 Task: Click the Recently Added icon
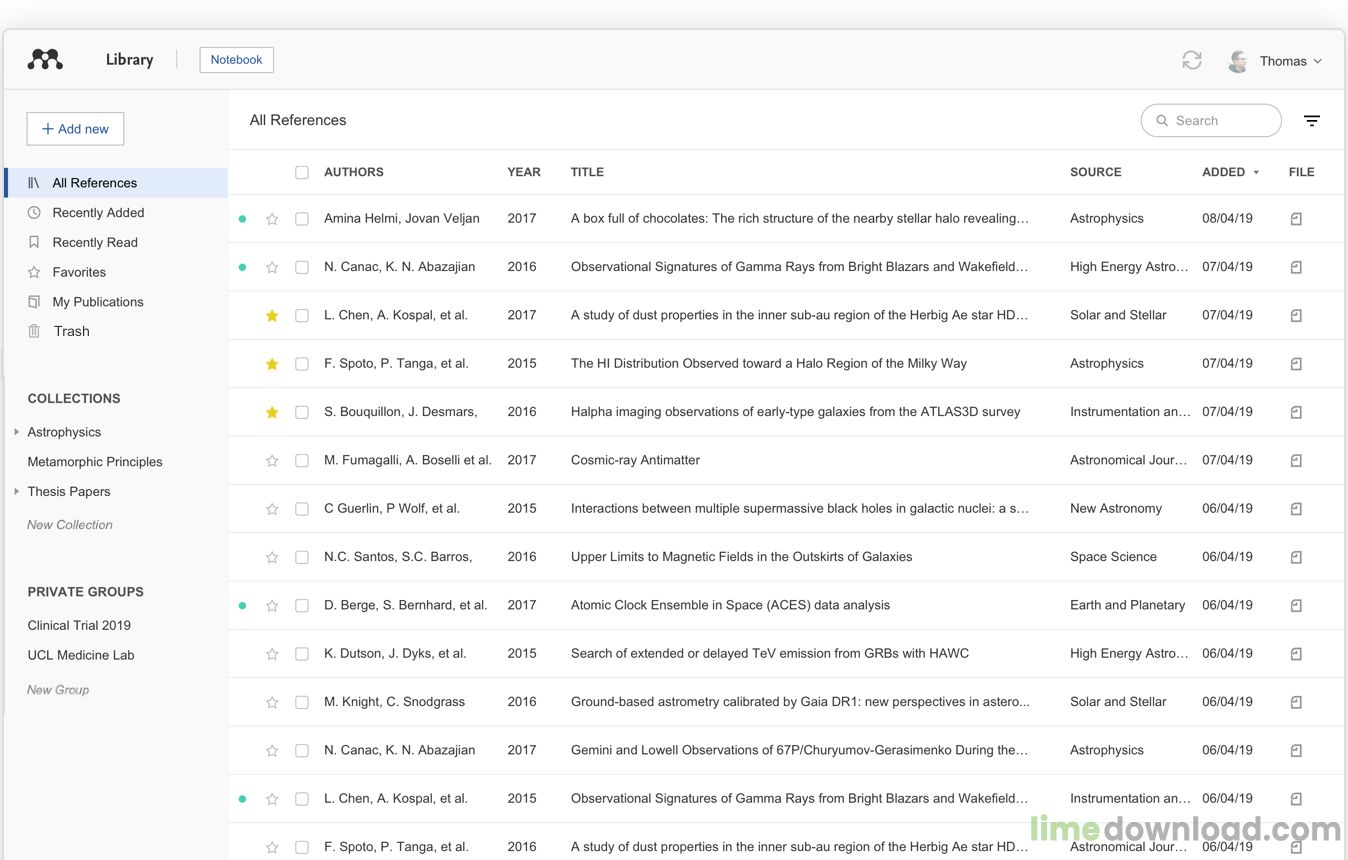click(34, 212)
